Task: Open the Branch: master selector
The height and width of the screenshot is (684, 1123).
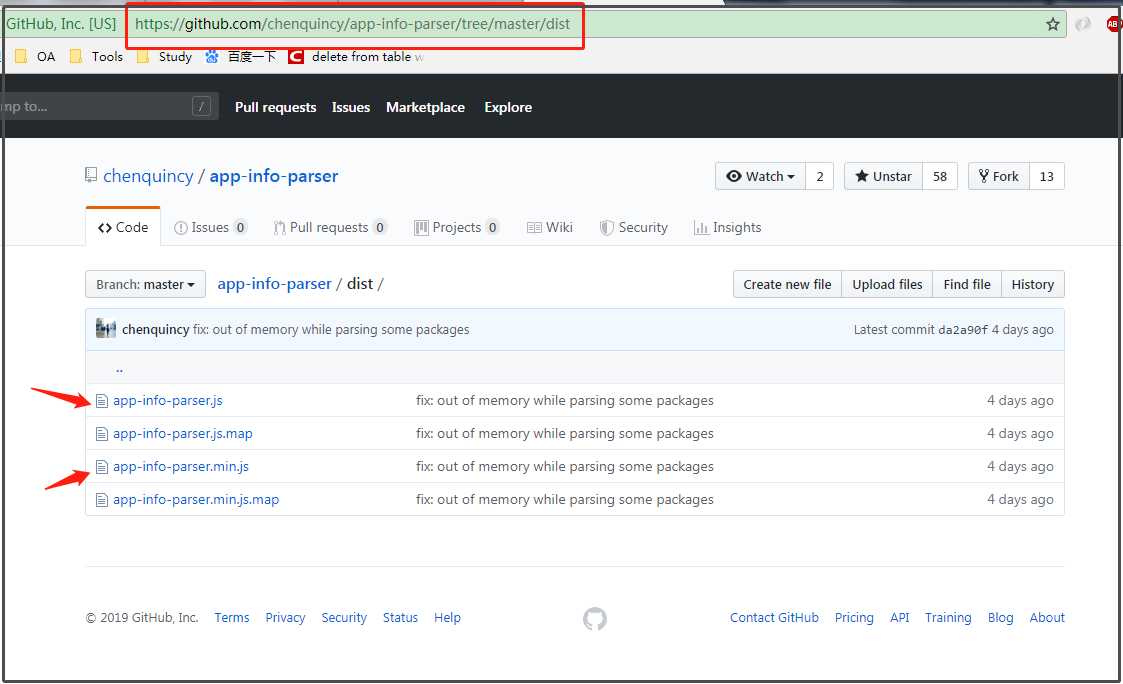Action: (x=145, y=284)
